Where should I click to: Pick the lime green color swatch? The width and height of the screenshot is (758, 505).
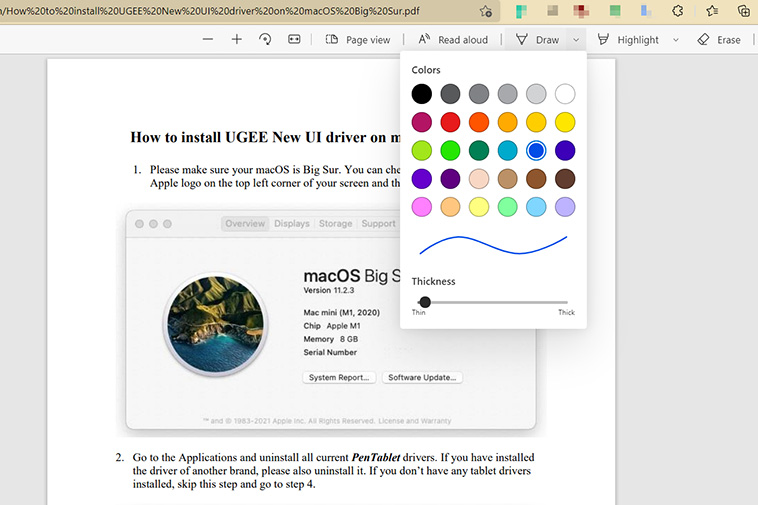[x=422, y=151]
